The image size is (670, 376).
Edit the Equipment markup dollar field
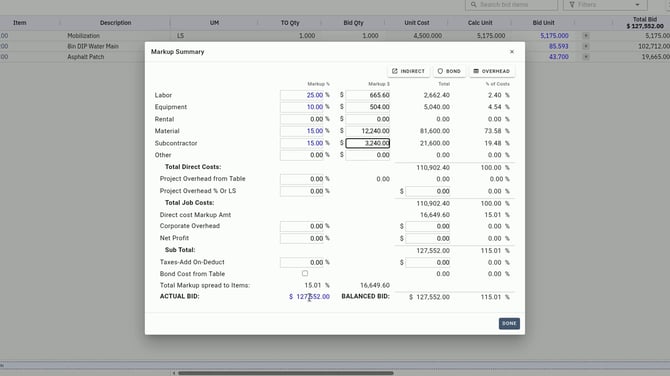tap(367, 107)
